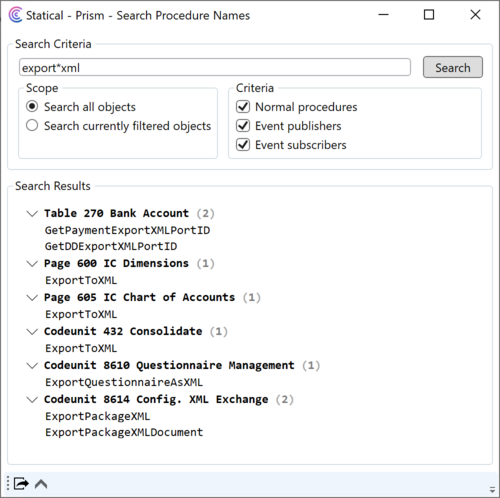The image size is (500, 498).
Task: Click the 'Table 270 Bank Account' header text
Action: tap(116, 213)
